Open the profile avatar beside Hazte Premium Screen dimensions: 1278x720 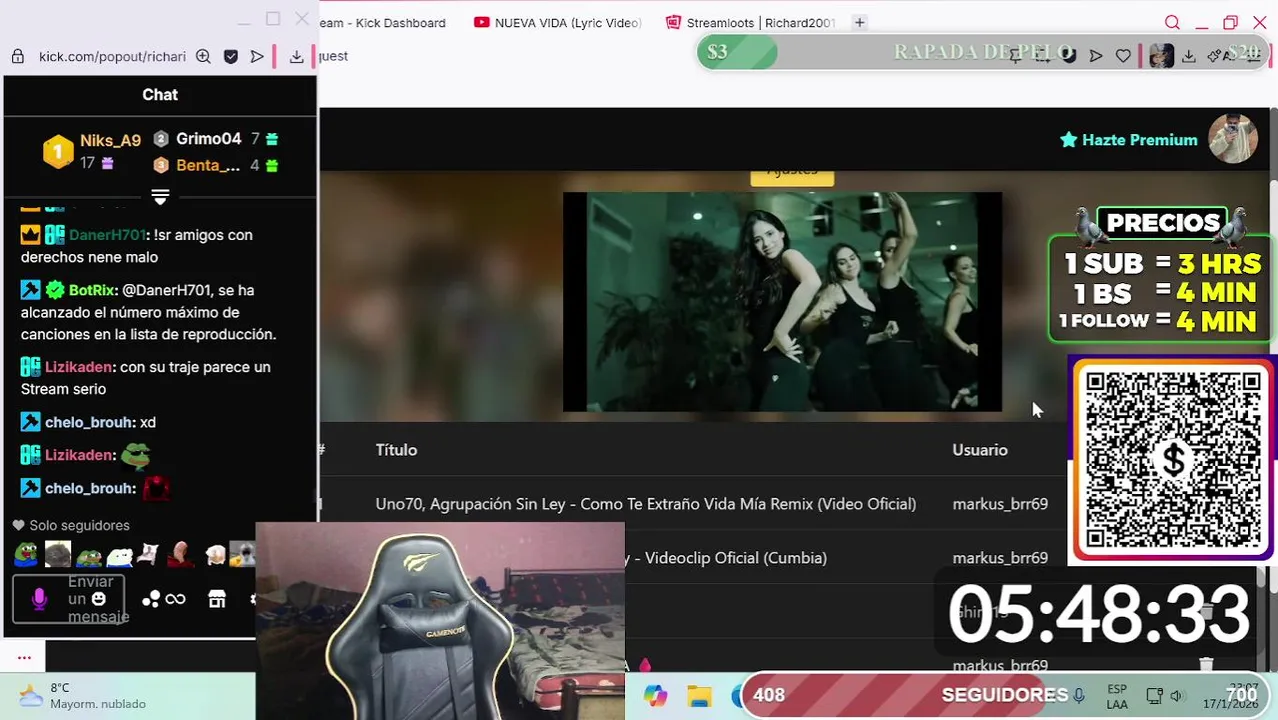coord(1232,139)
